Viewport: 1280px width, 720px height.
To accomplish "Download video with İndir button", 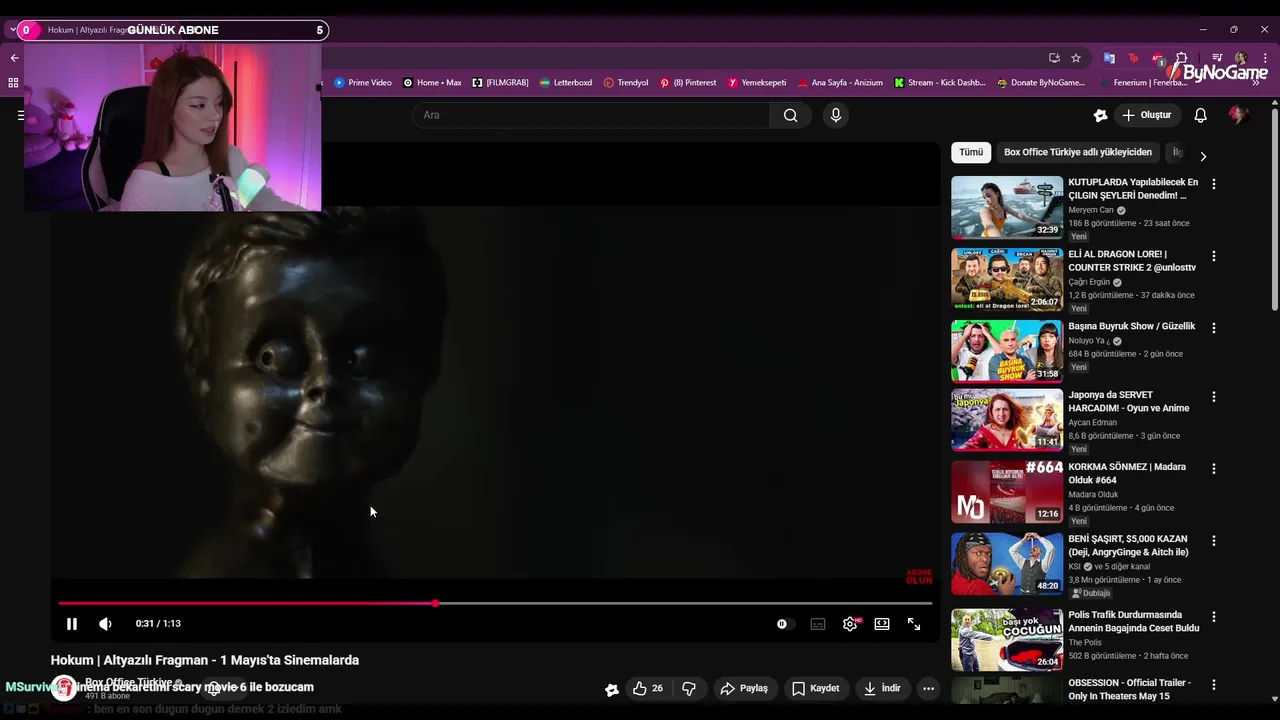I will point(882,688).
